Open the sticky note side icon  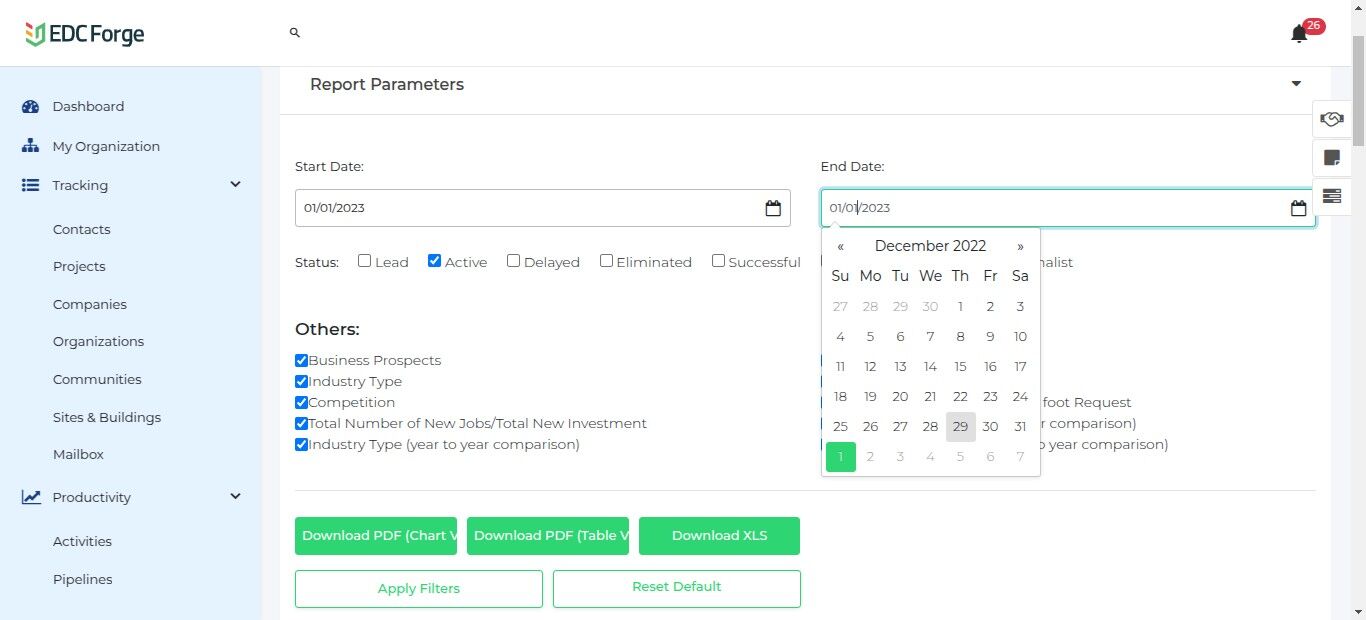(x=1331, y=157)
